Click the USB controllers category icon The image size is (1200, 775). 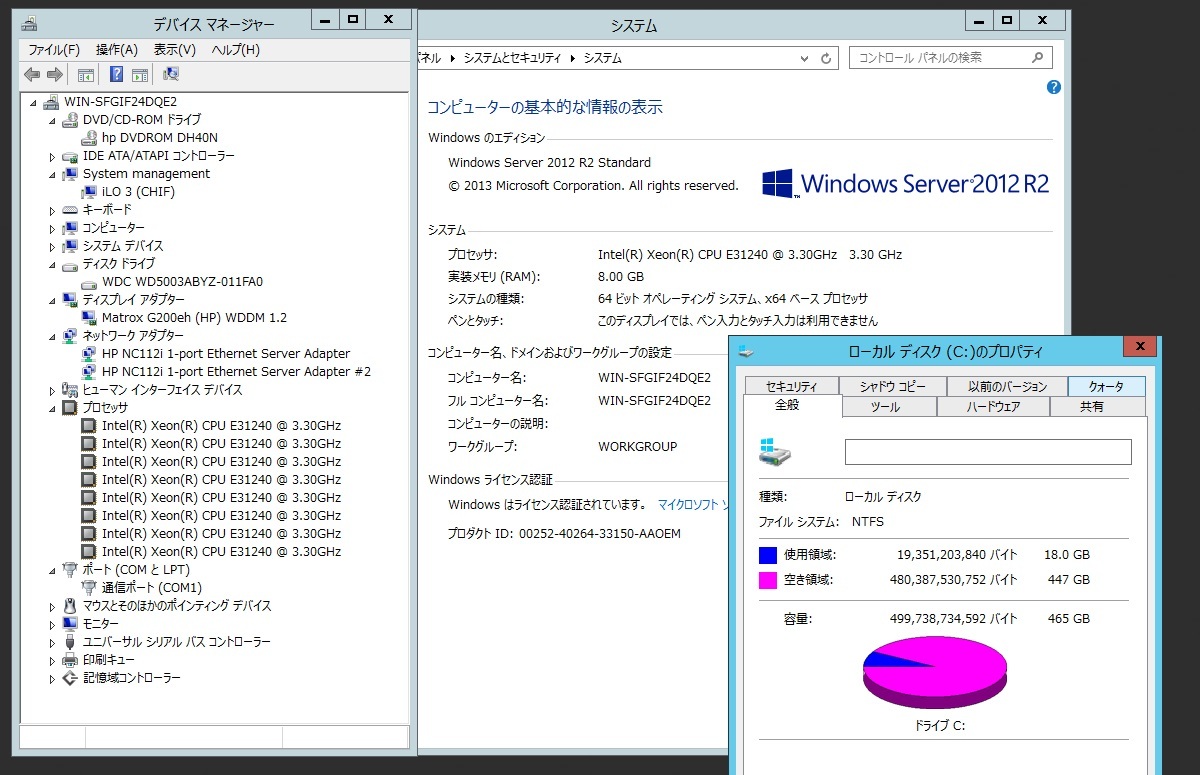(x=70, y=641)
